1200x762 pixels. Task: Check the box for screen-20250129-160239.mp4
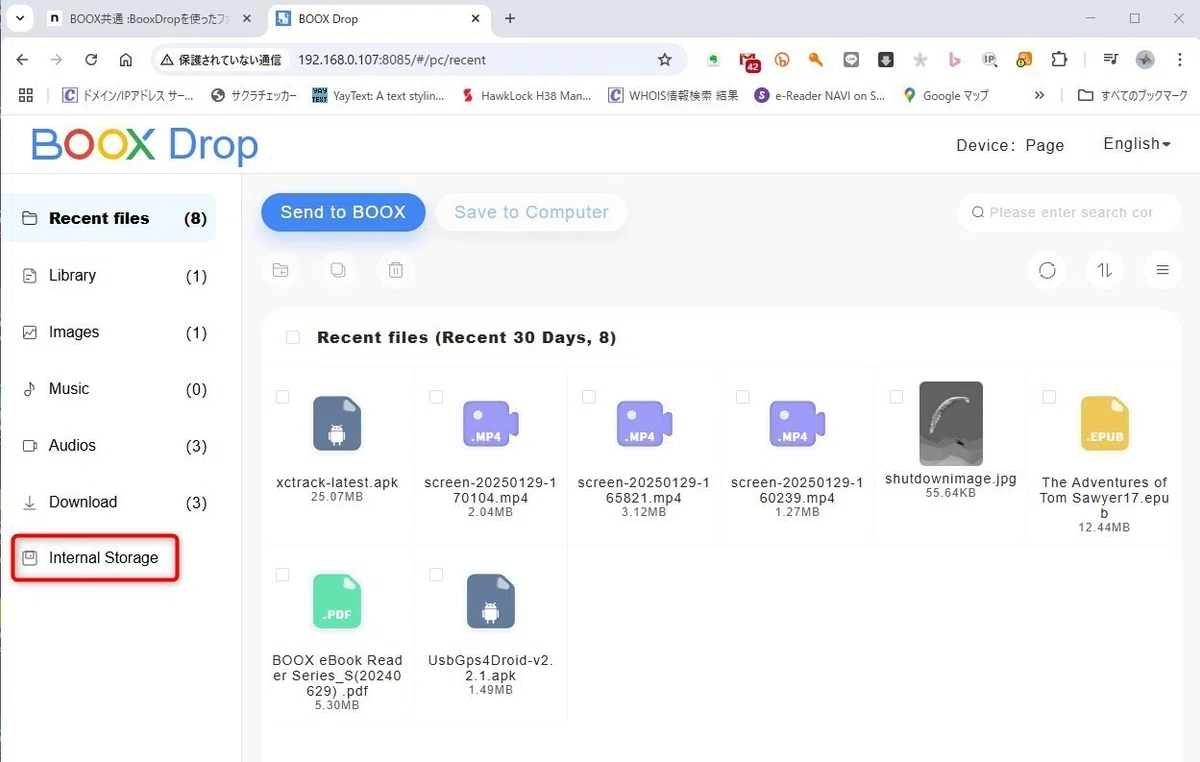pyautogui.click(x=742, y=397)
